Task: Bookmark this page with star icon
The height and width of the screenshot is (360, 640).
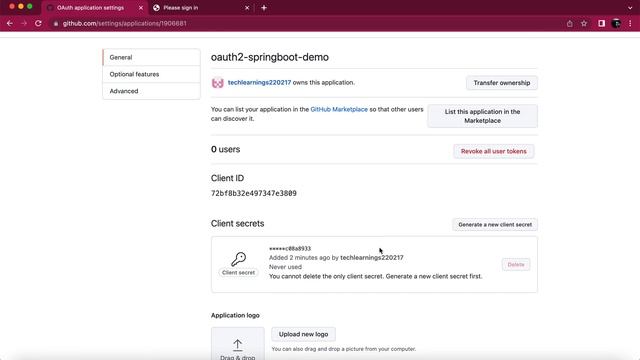Action: [584, 24]
